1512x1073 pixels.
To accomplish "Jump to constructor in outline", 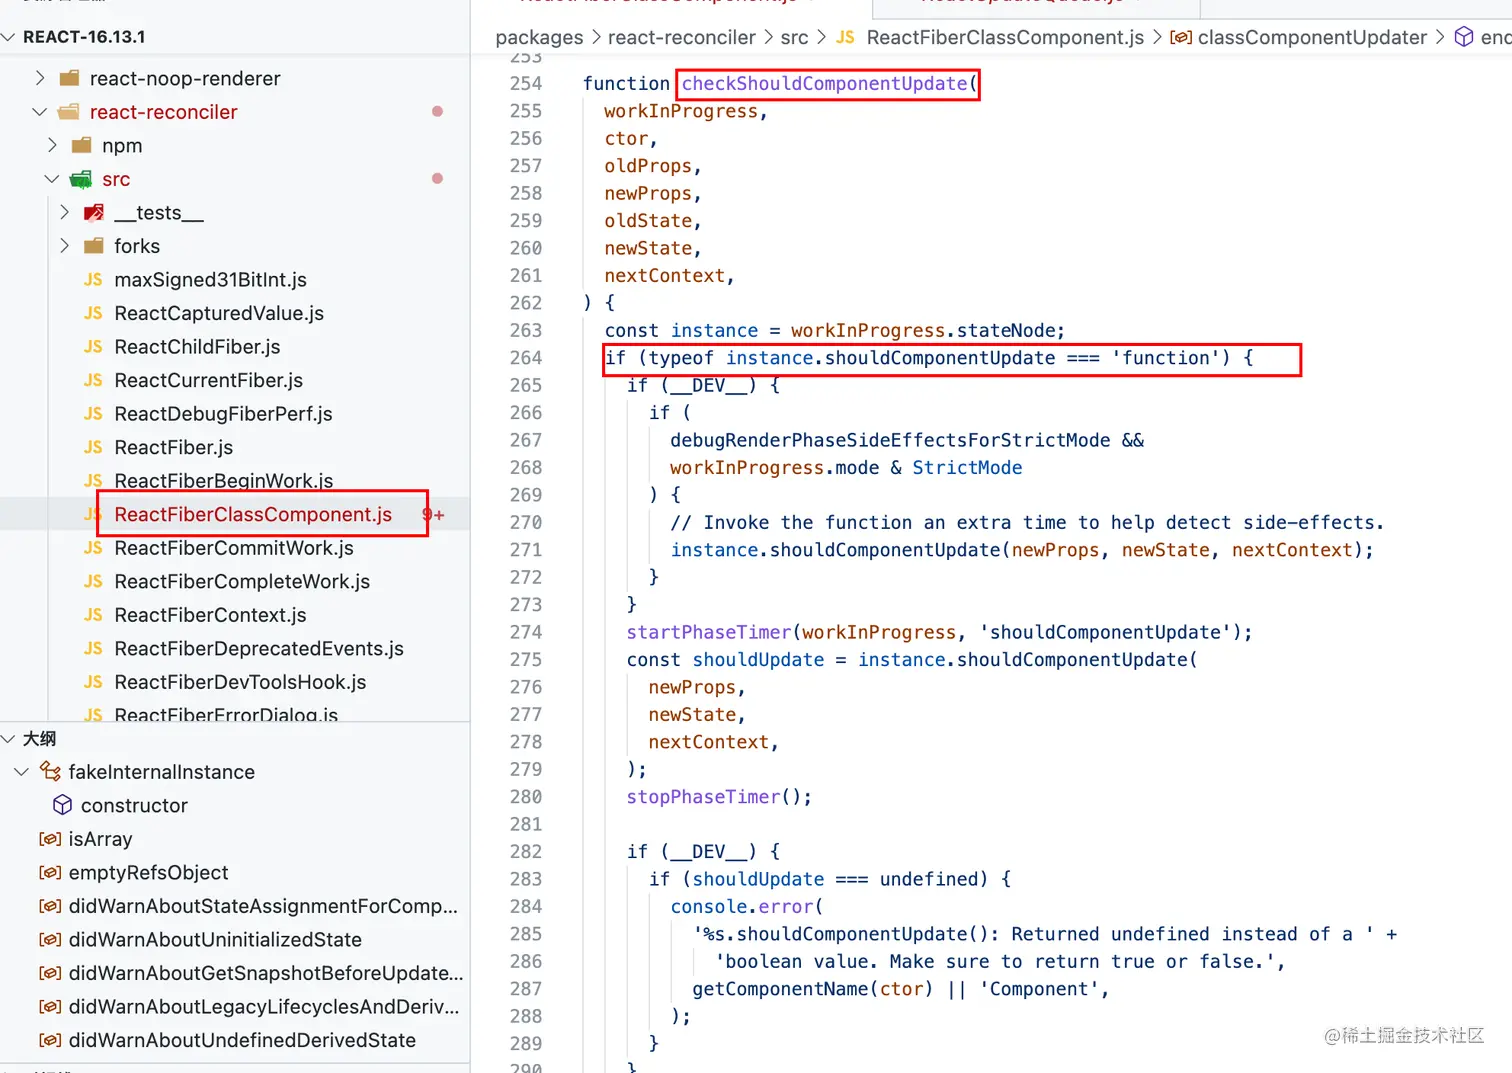I will tap(134, 805).
